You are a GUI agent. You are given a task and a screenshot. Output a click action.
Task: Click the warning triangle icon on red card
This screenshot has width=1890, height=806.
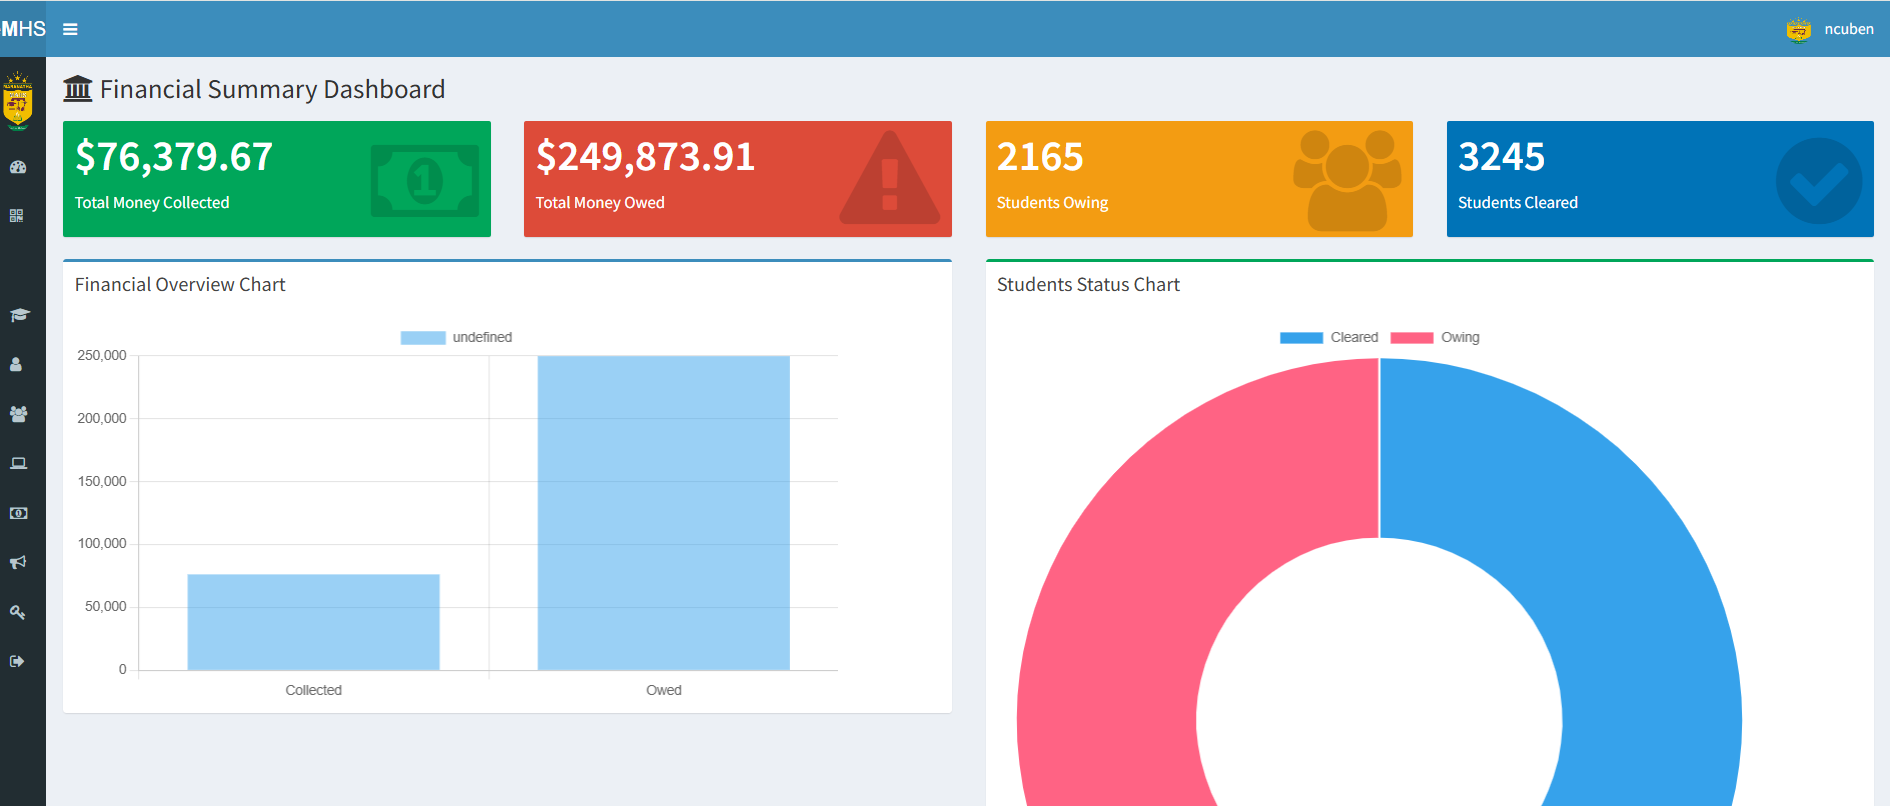[890, 177]
